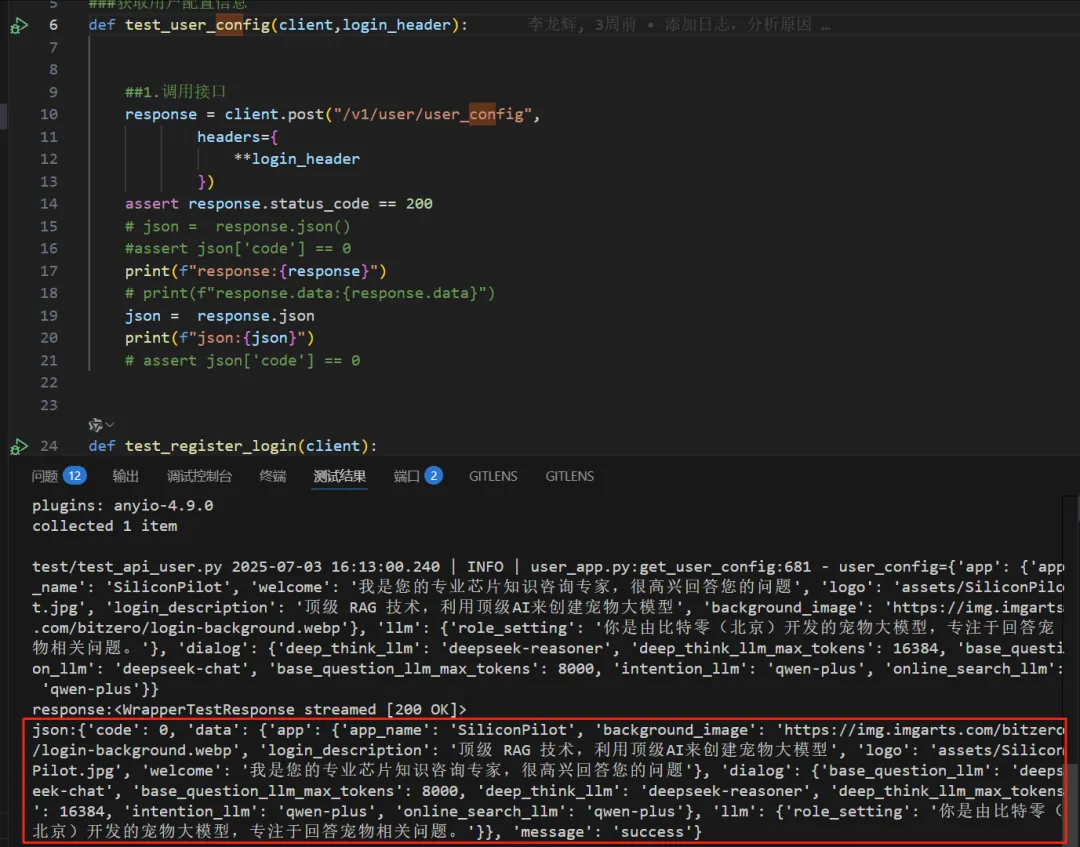The height and width of the screenshot is (847, 1080).
Task: Click 'json = response.json' on line 19
Action: pyautogui.click(x=219, y=316)
